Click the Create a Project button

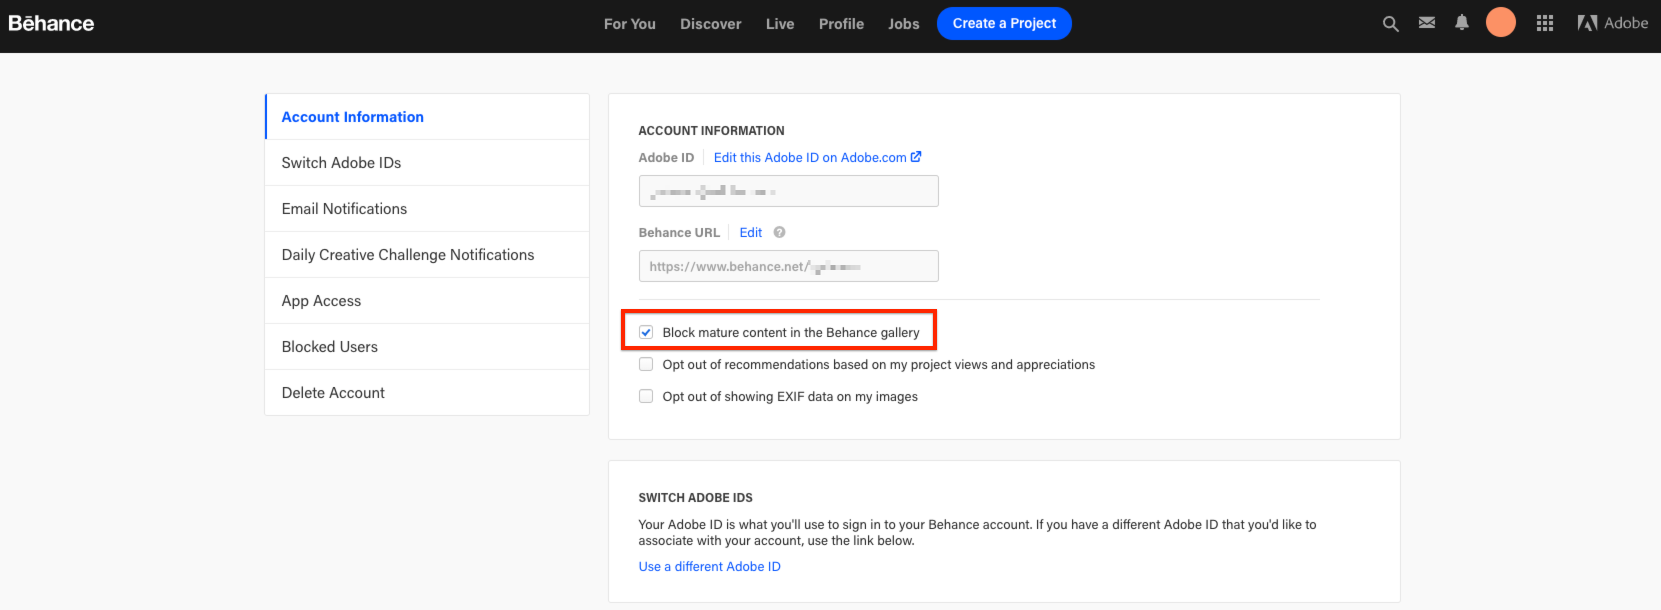tap(1004, 23)
